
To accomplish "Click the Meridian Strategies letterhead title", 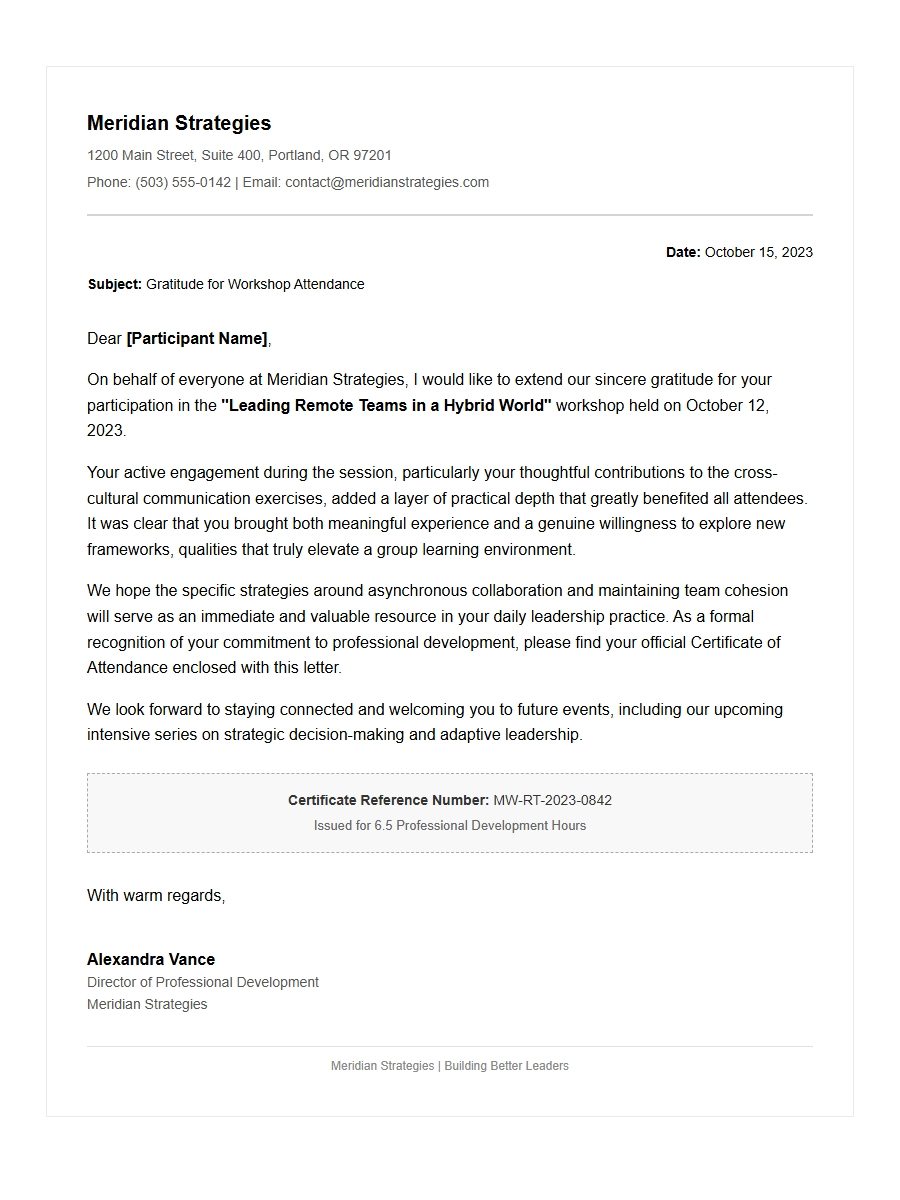I will [179, 123].
